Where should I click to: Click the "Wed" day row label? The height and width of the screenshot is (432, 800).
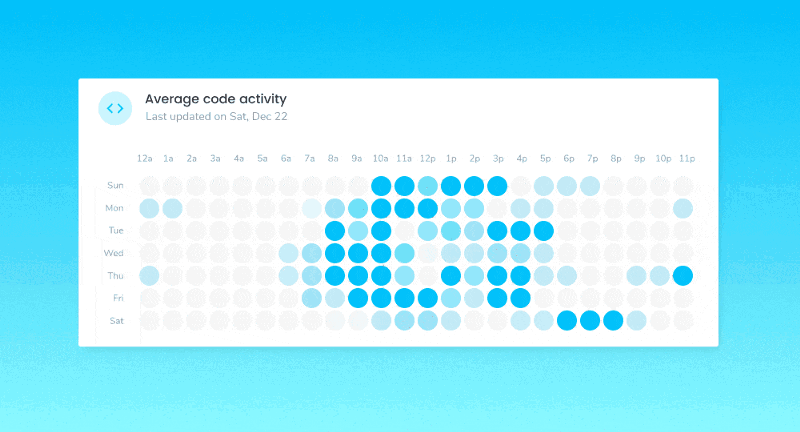click(x=115, y=253)
